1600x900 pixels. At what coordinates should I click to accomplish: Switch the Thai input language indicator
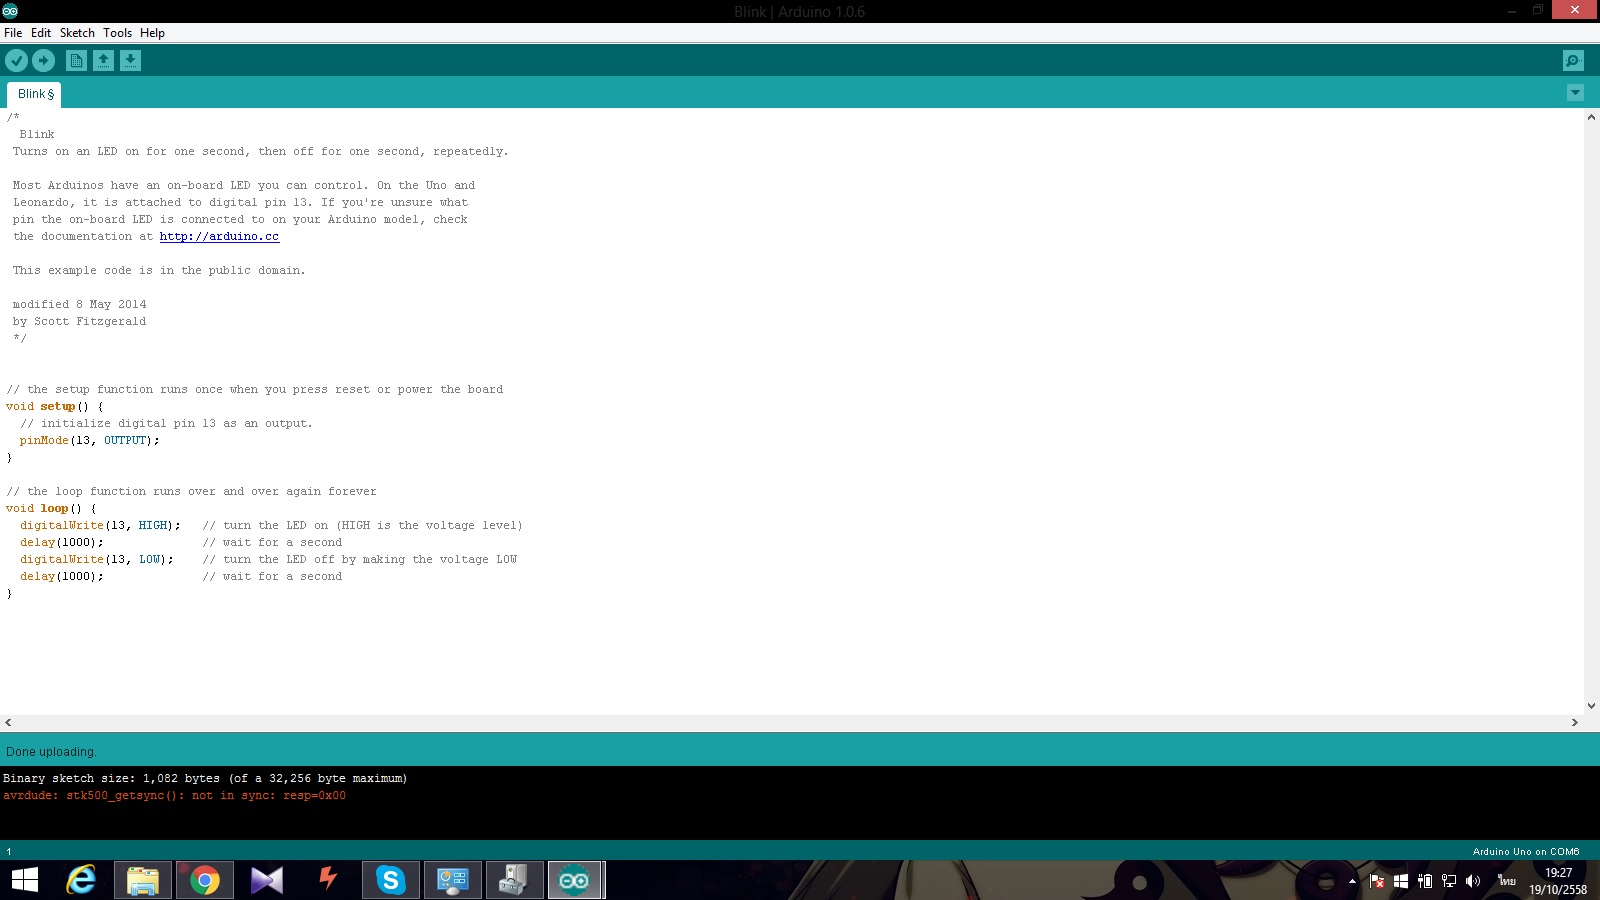click(x=1507, y=881)
